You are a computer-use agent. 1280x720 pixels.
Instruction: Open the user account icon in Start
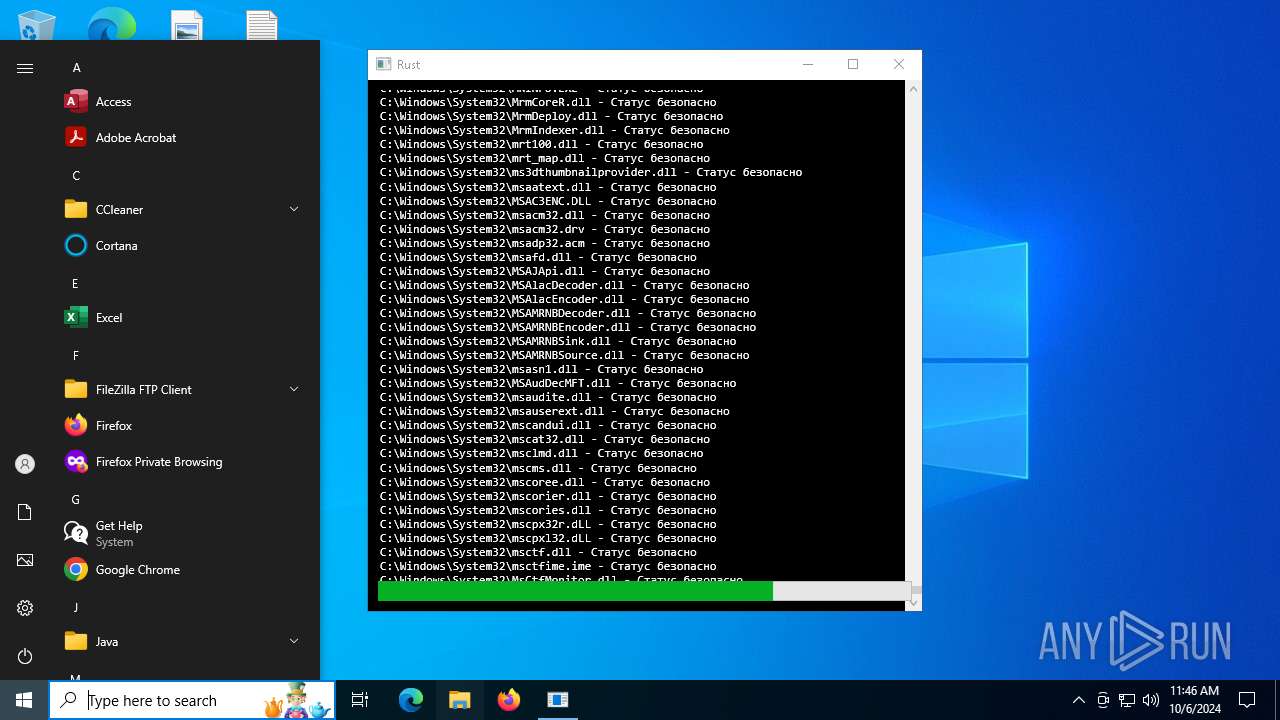(25, 464)
